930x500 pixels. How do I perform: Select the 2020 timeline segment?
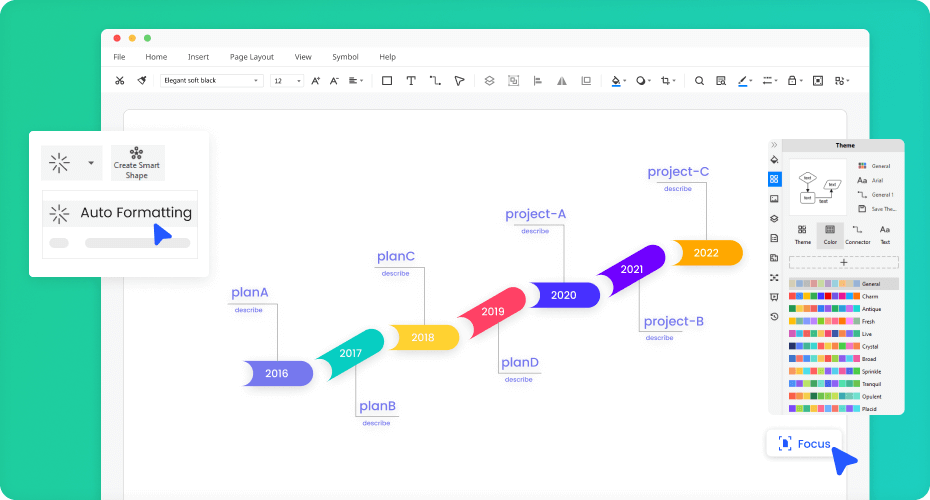click(x=563, y=295)
